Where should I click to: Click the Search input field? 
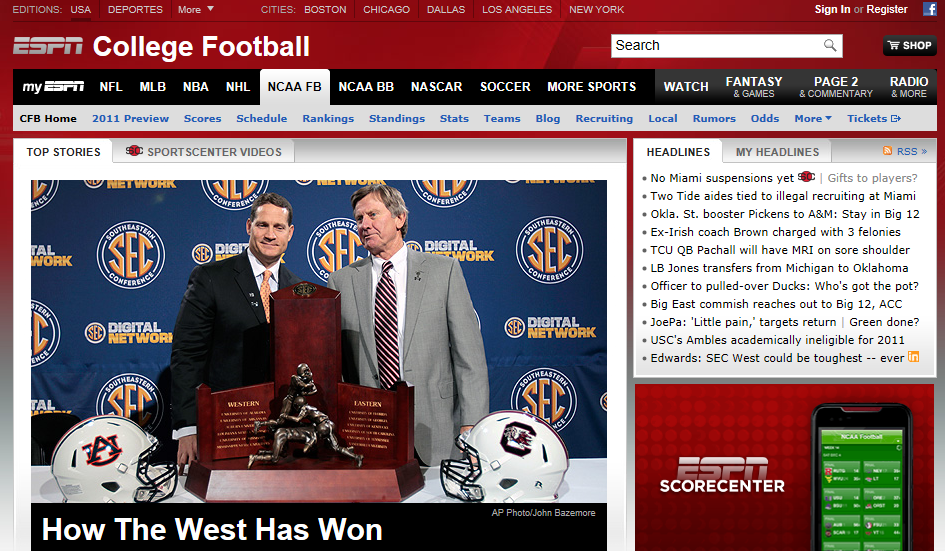[x=715, y=46]
